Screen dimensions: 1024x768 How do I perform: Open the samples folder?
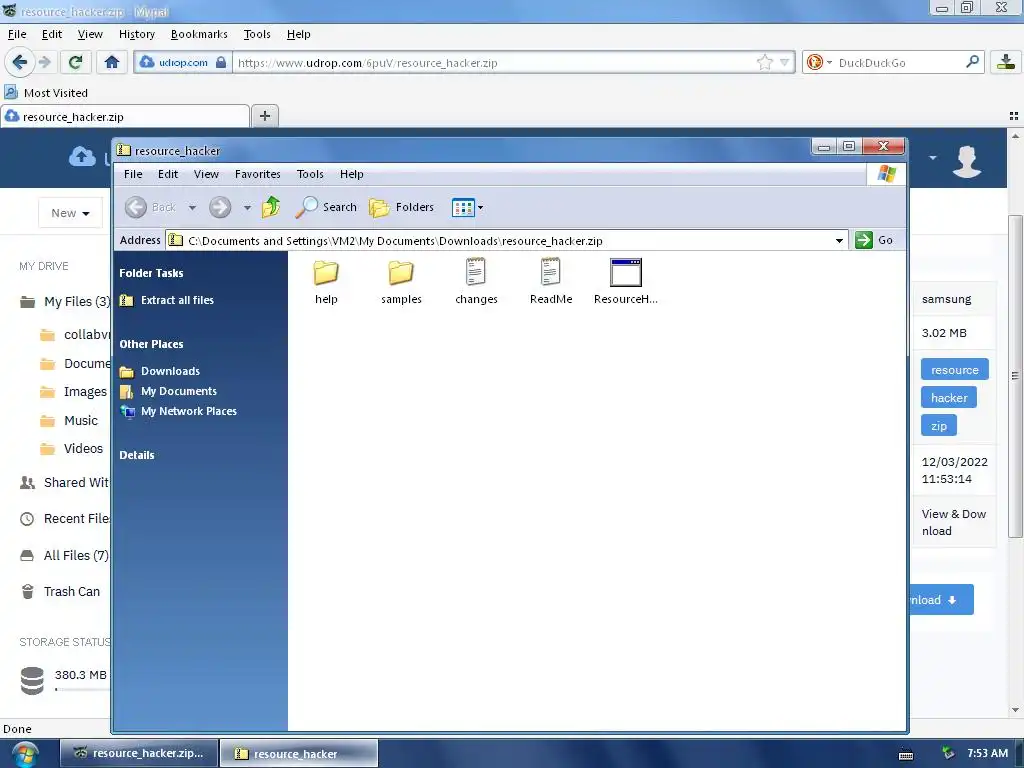click(401, 282)
